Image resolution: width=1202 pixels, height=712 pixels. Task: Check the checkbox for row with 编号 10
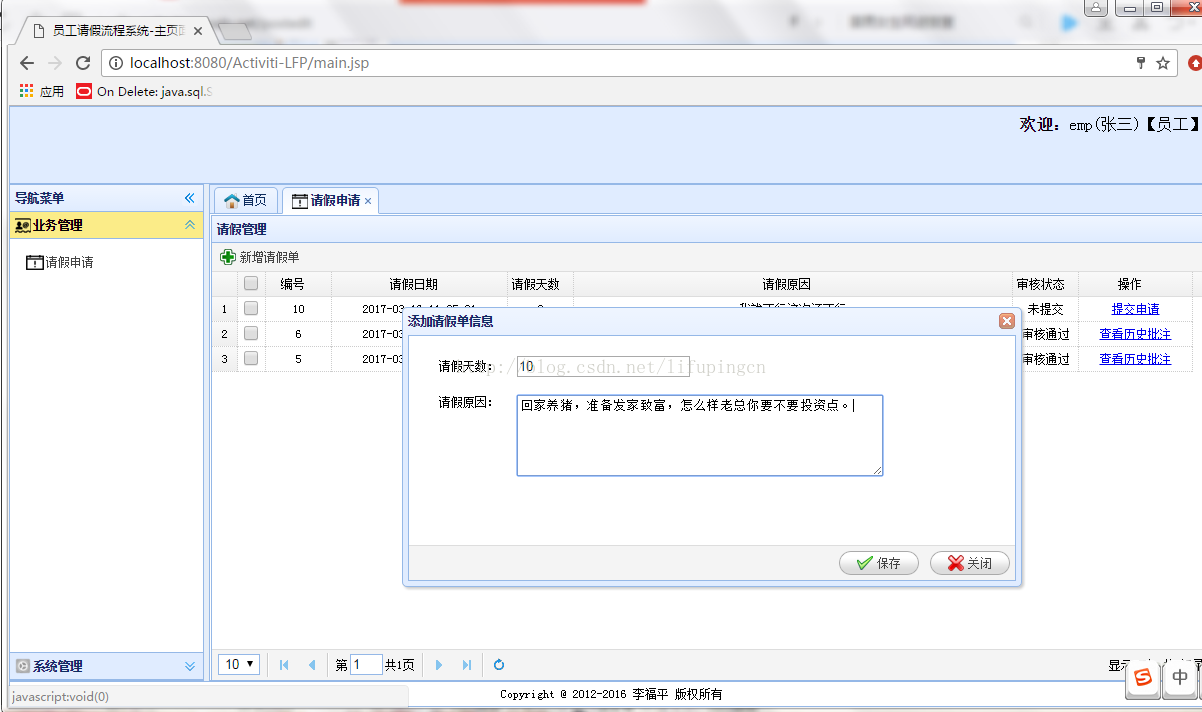pos(250,309)
